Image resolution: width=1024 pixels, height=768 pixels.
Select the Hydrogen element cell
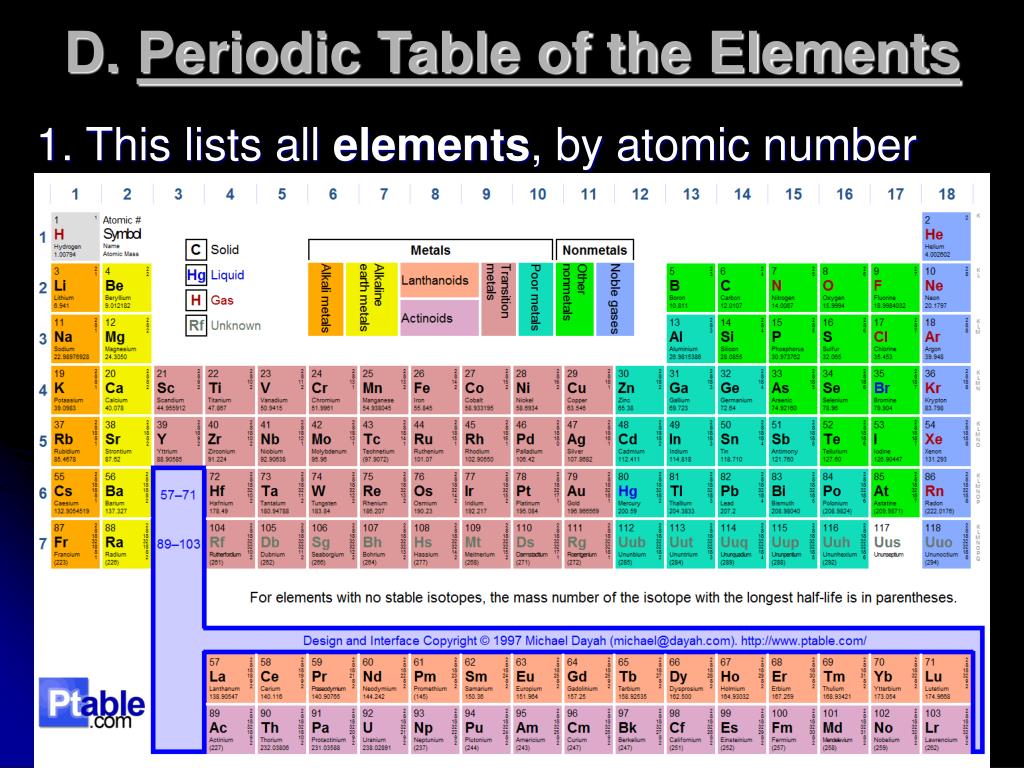(75, 236)
